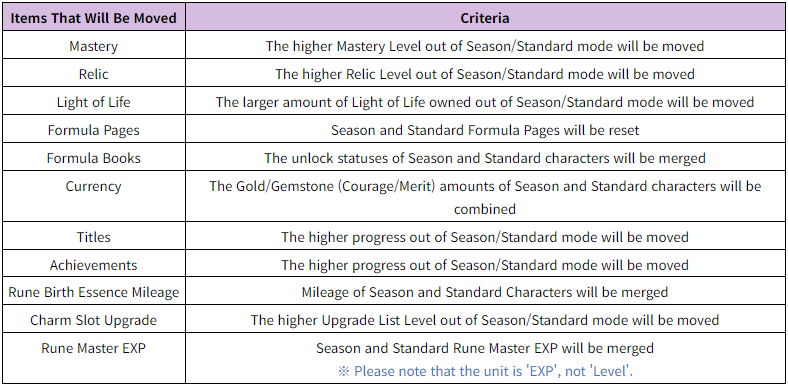Select the Relic row label

pos(93,74)
